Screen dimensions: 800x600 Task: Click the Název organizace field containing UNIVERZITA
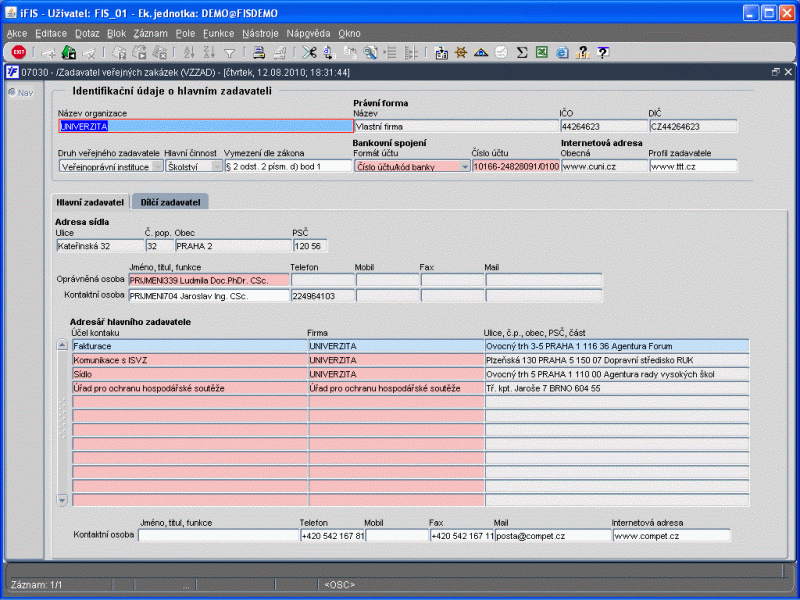pos(206,126)
